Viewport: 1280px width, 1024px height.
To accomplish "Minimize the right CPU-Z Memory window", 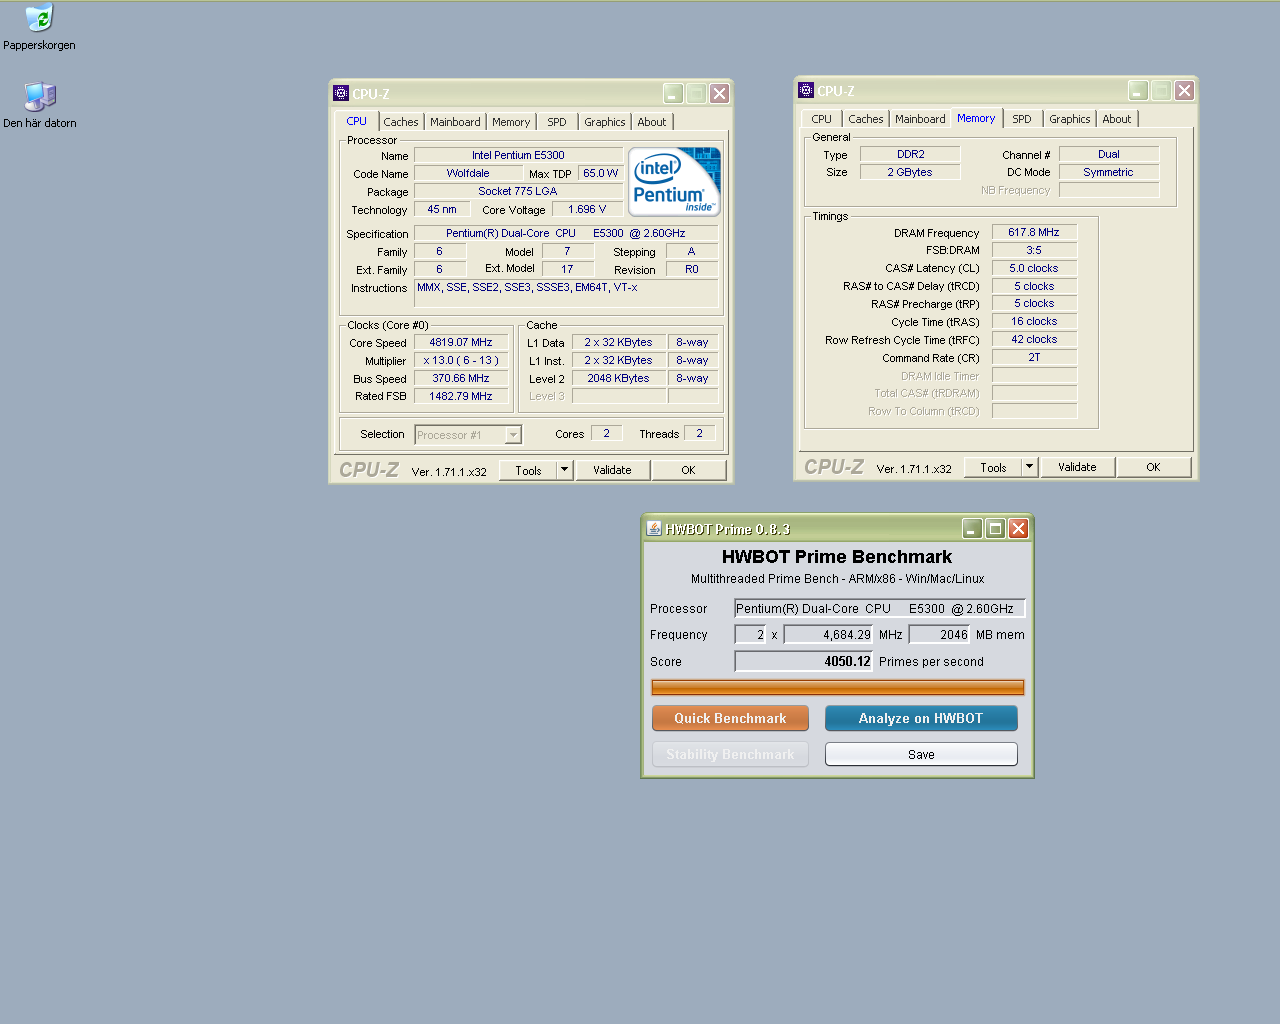I will (1138, 90).
